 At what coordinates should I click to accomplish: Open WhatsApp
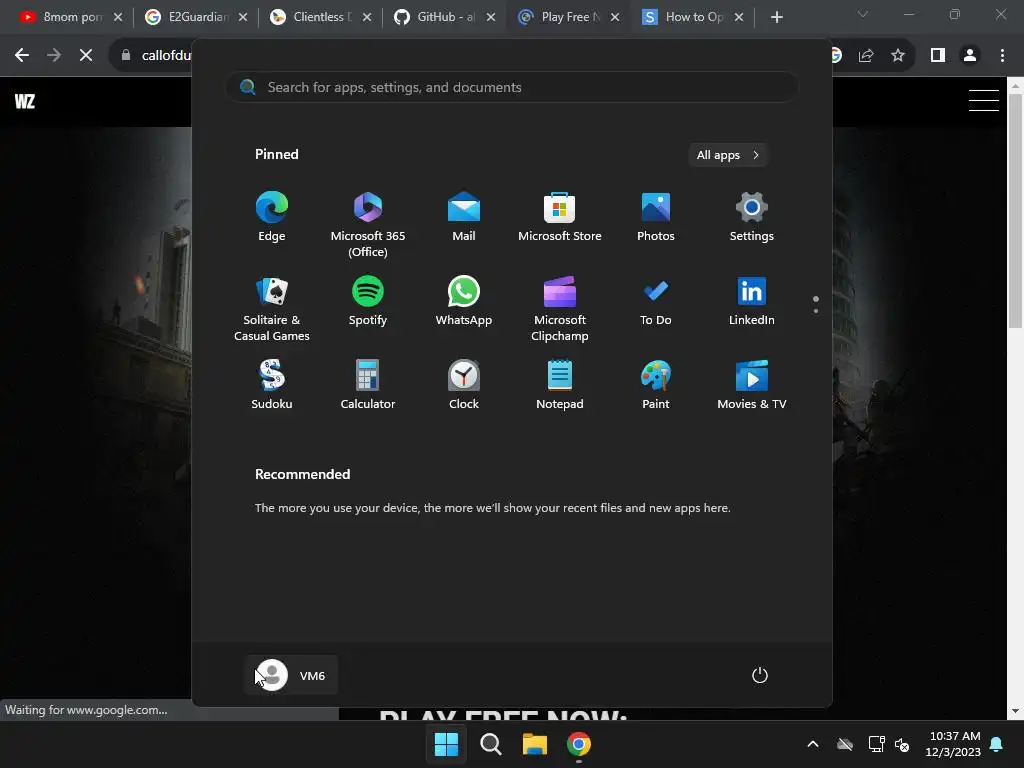click(464, 302)
